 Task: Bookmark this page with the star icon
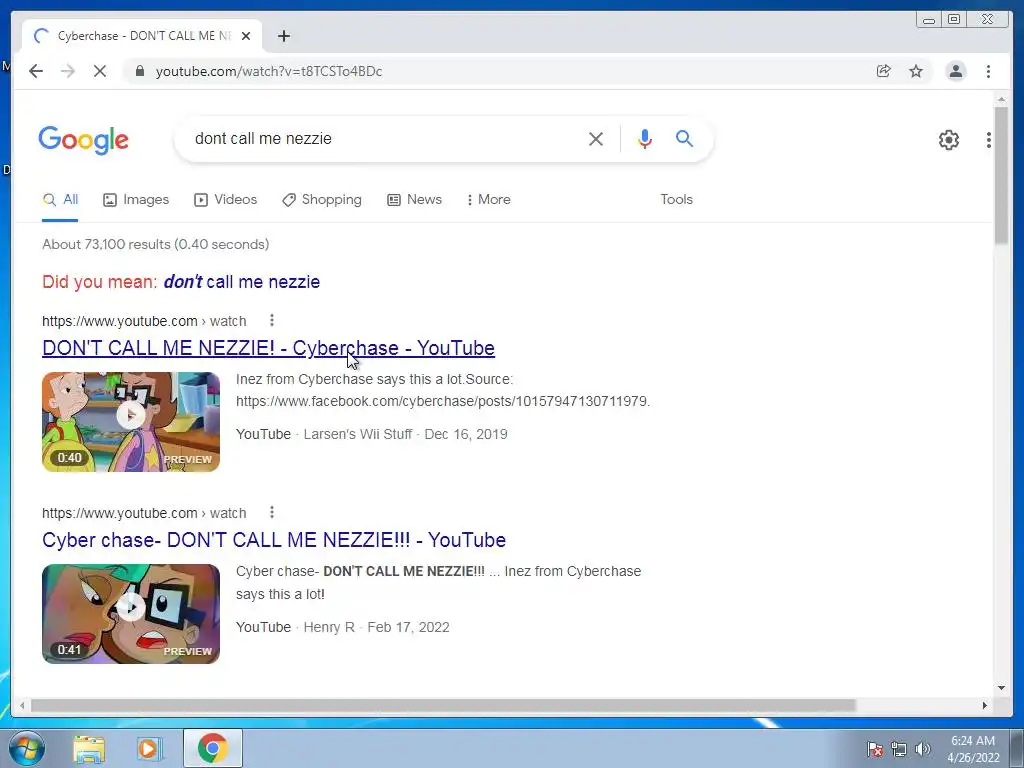(x=916, y=71)
